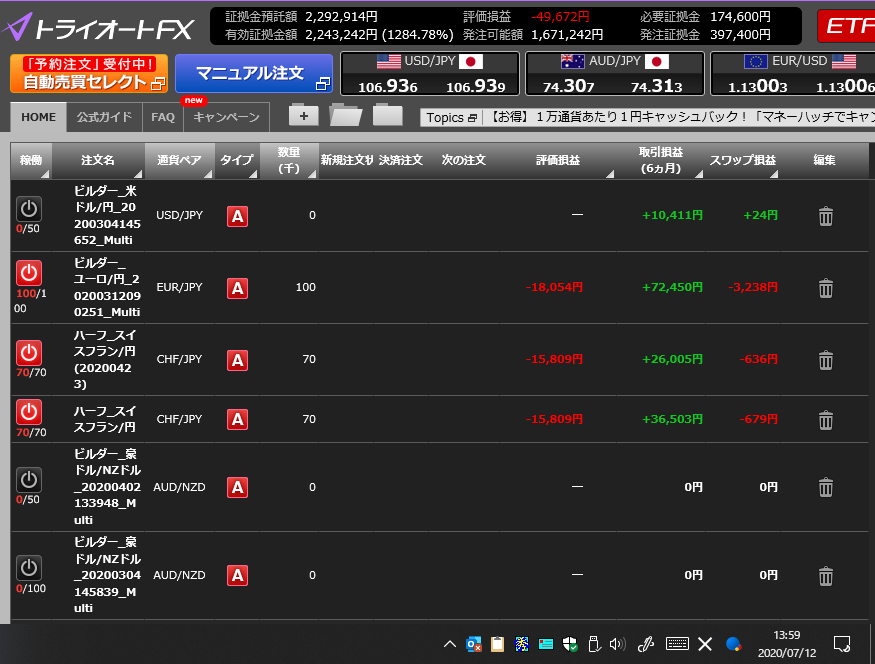The width and height of the screenshot is (875, 664).
Task: Click the マニュアル注文 button
Action: 254,74
